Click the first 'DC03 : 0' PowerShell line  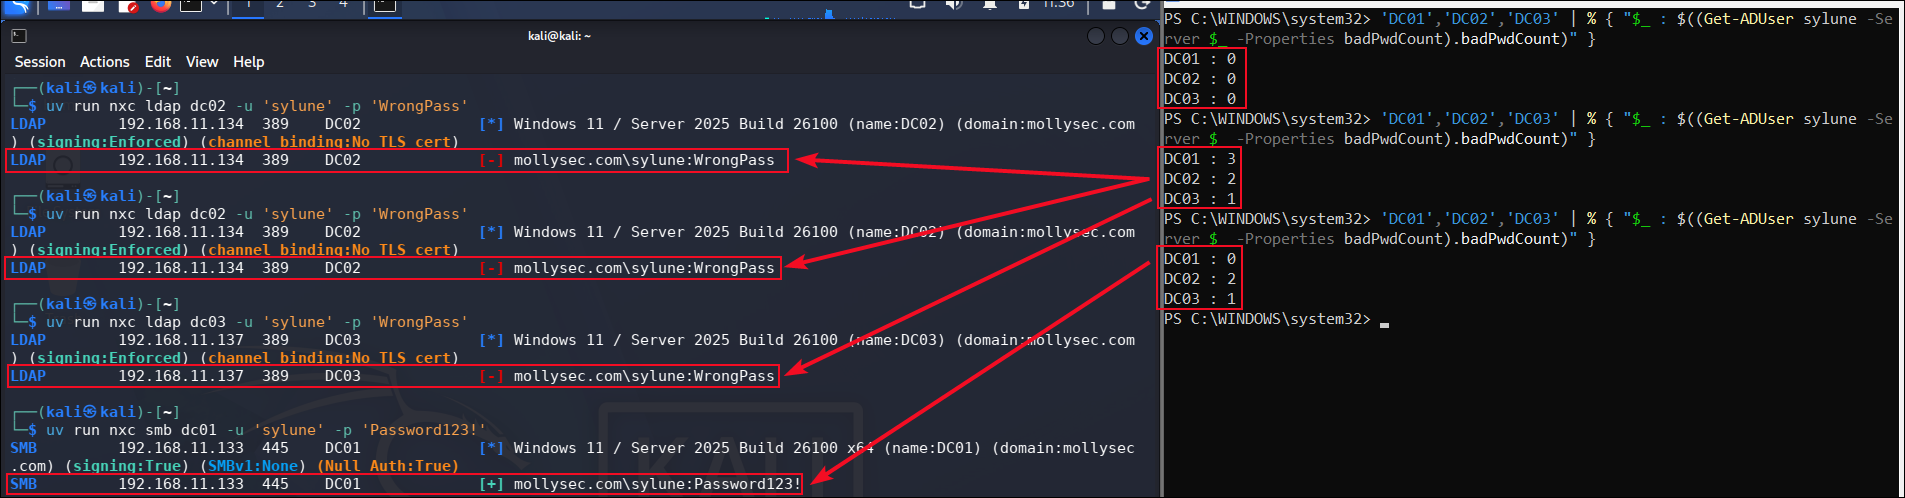click(1200, 99)
